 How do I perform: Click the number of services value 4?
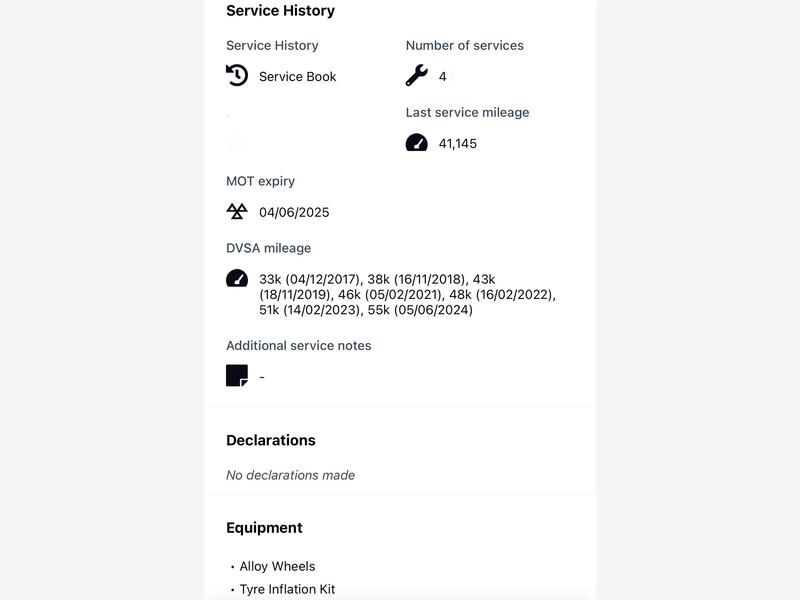[442, 77]
